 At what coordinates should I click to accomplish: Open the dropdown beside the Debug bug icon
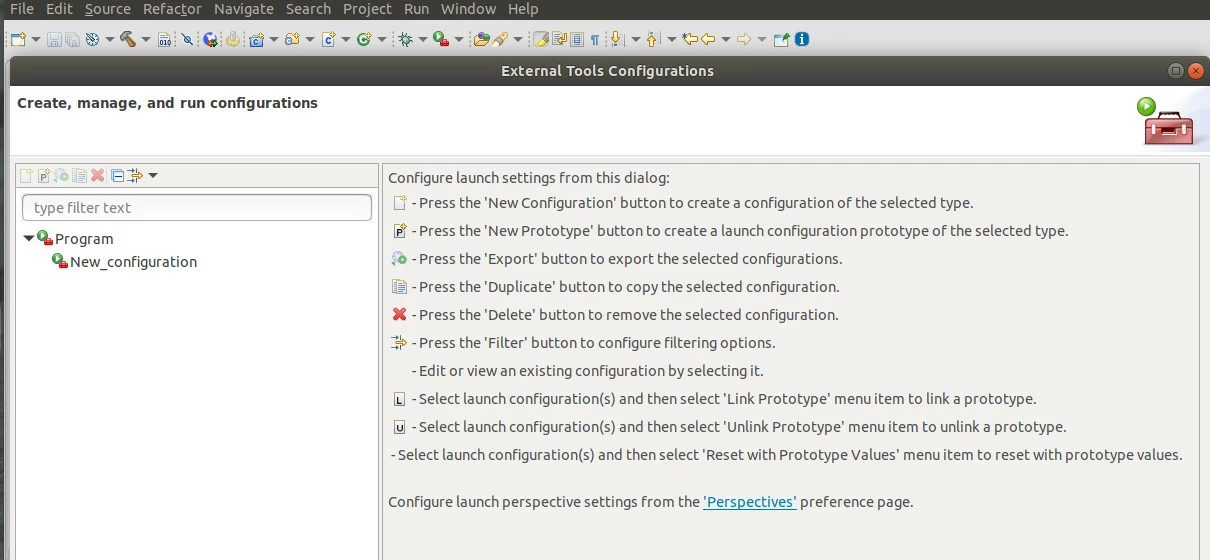point(423,40)
